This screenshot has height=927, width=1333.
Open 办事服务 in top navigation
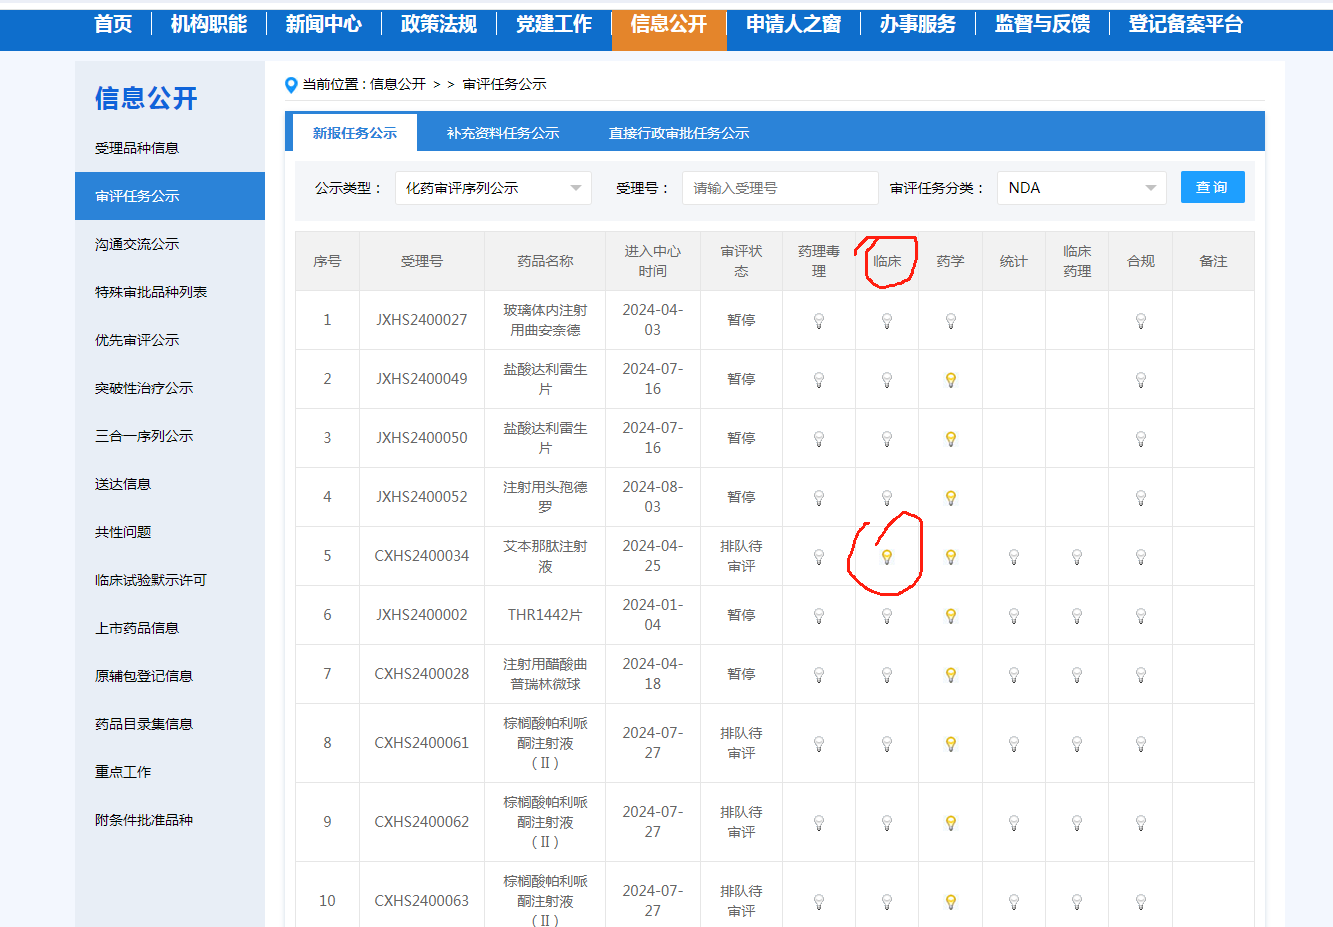pyautogui.click(x=918, y=24)
